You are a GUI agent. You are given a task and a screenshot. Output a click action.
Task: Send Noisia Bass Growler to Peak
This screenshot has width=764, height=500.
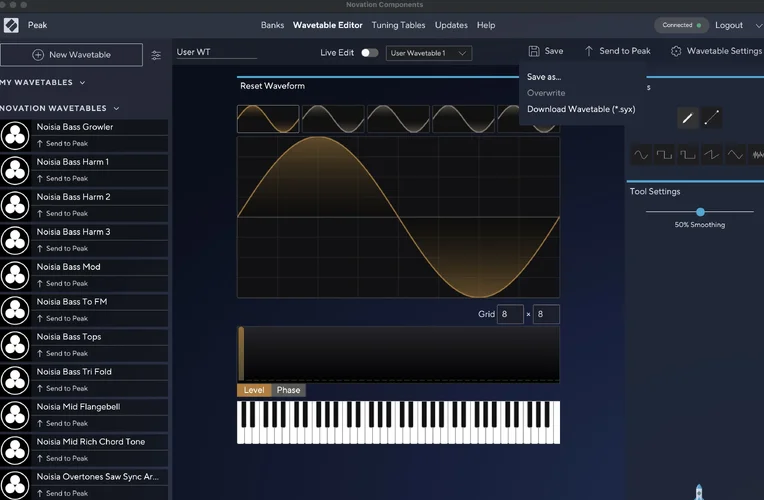62,143
